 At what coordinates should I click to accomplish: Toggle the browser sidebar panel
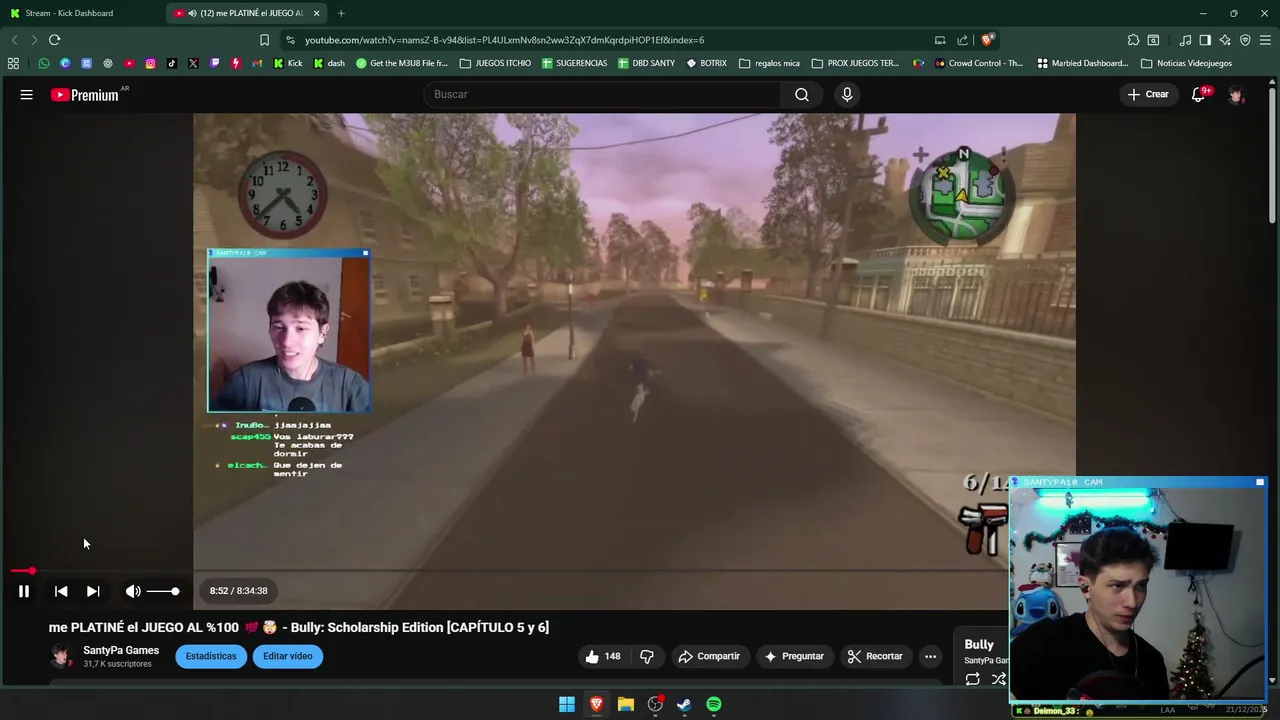point(1205,40)
